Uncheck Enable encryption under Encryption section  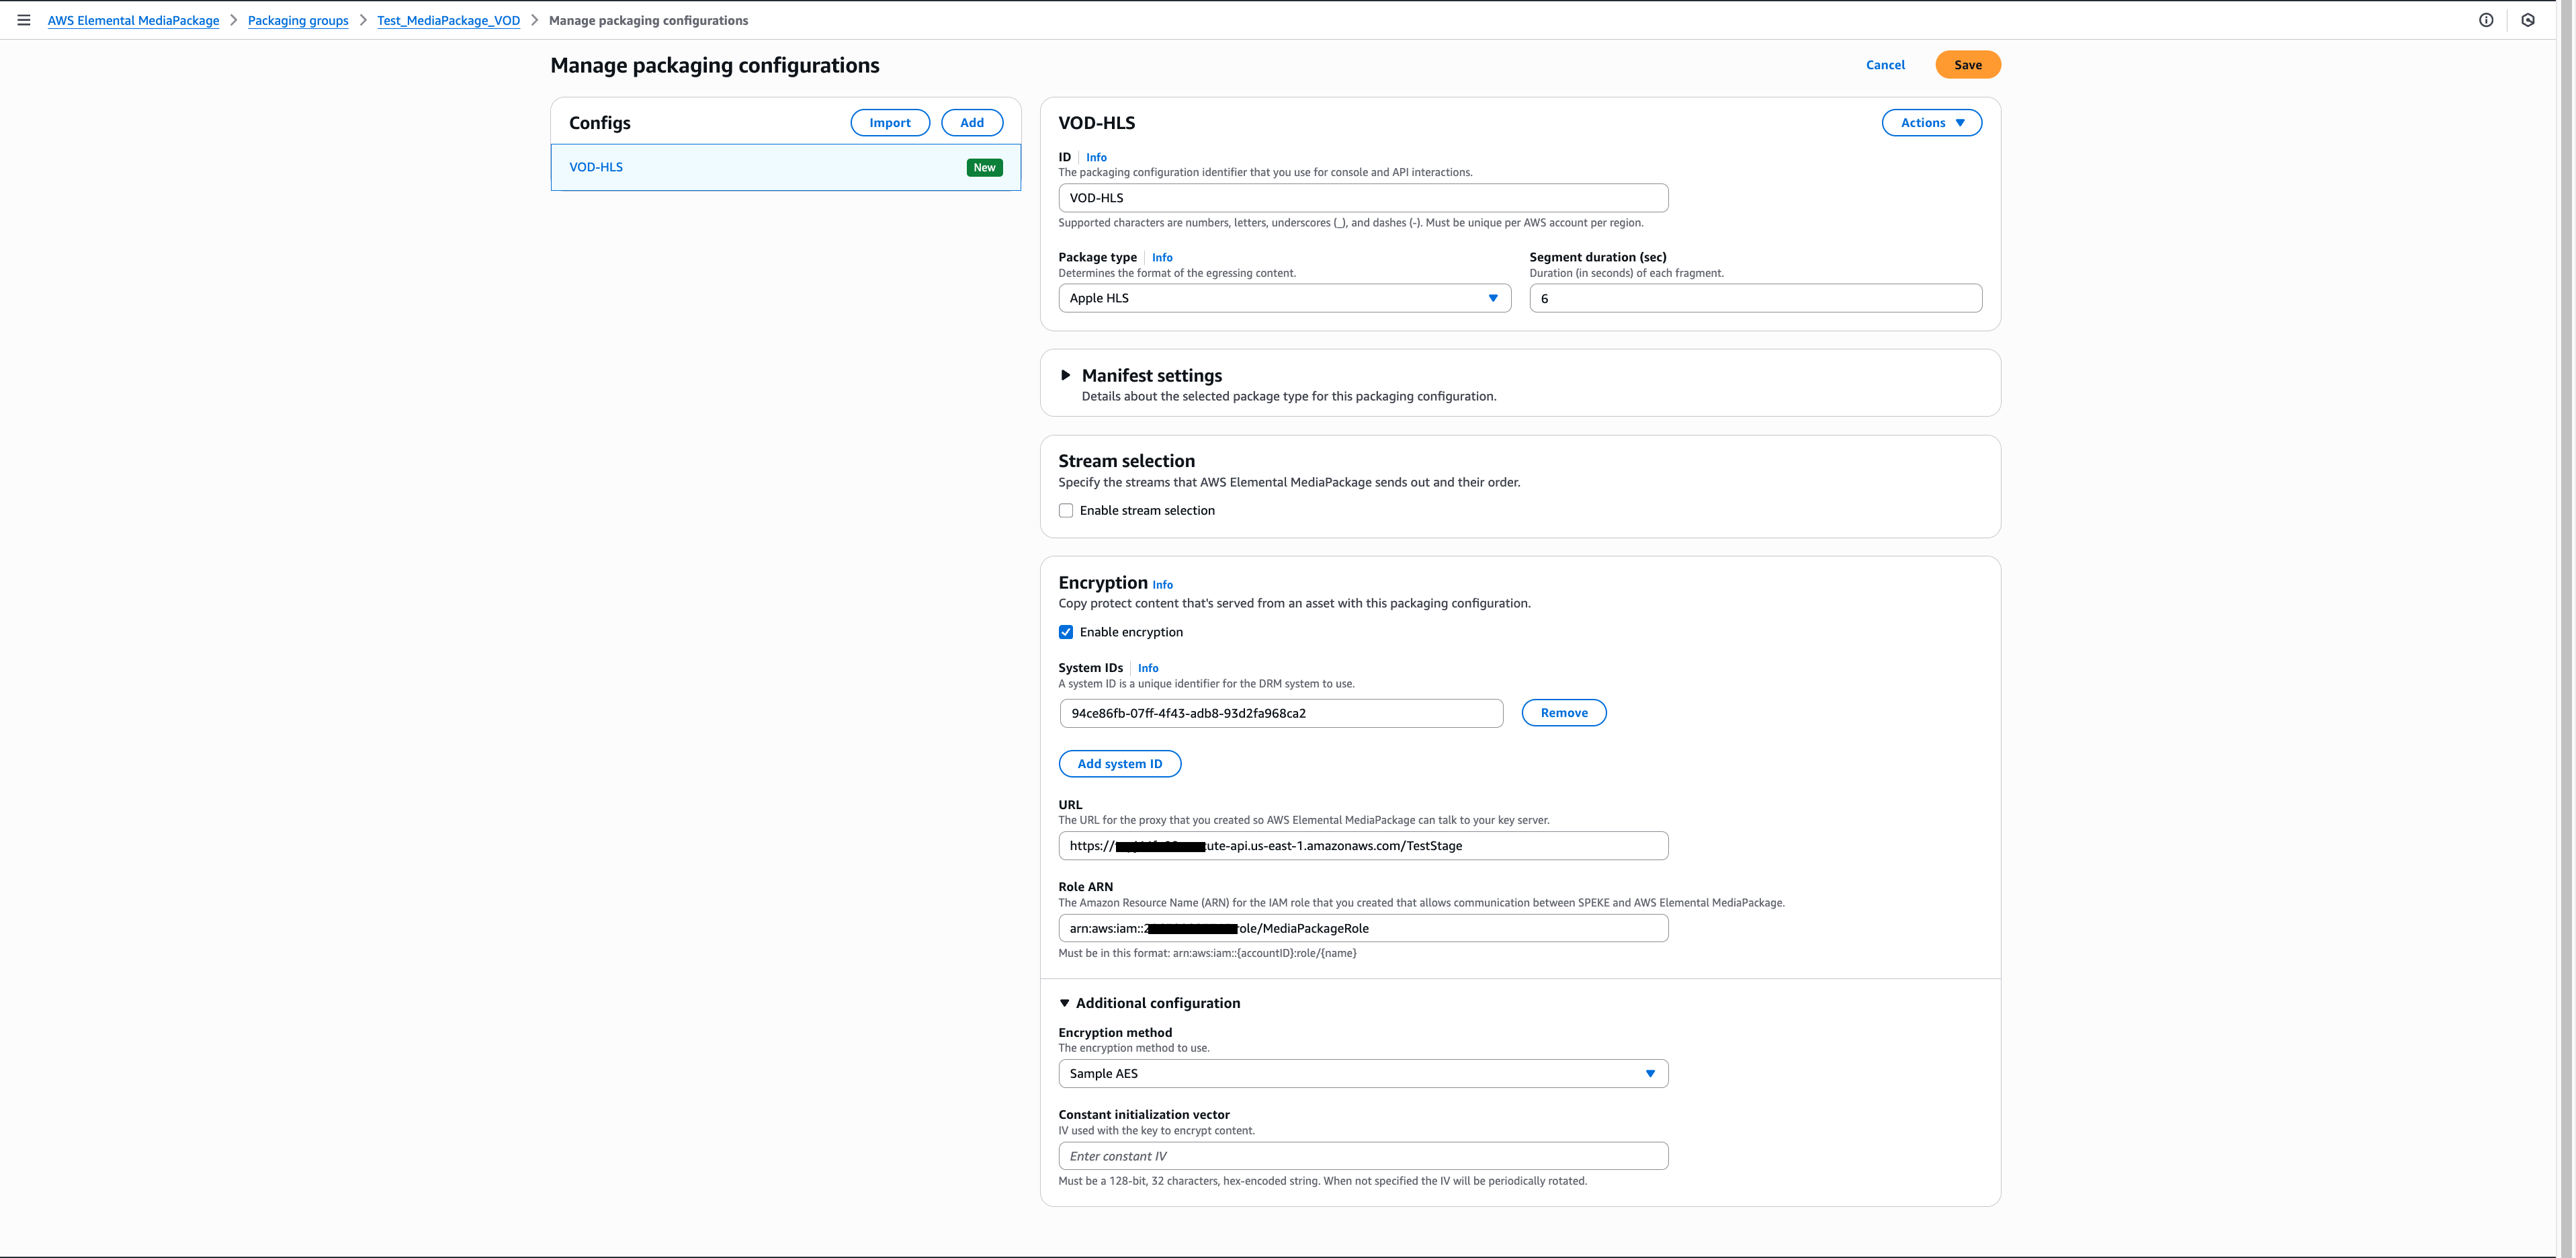[x=1066, y=632]
